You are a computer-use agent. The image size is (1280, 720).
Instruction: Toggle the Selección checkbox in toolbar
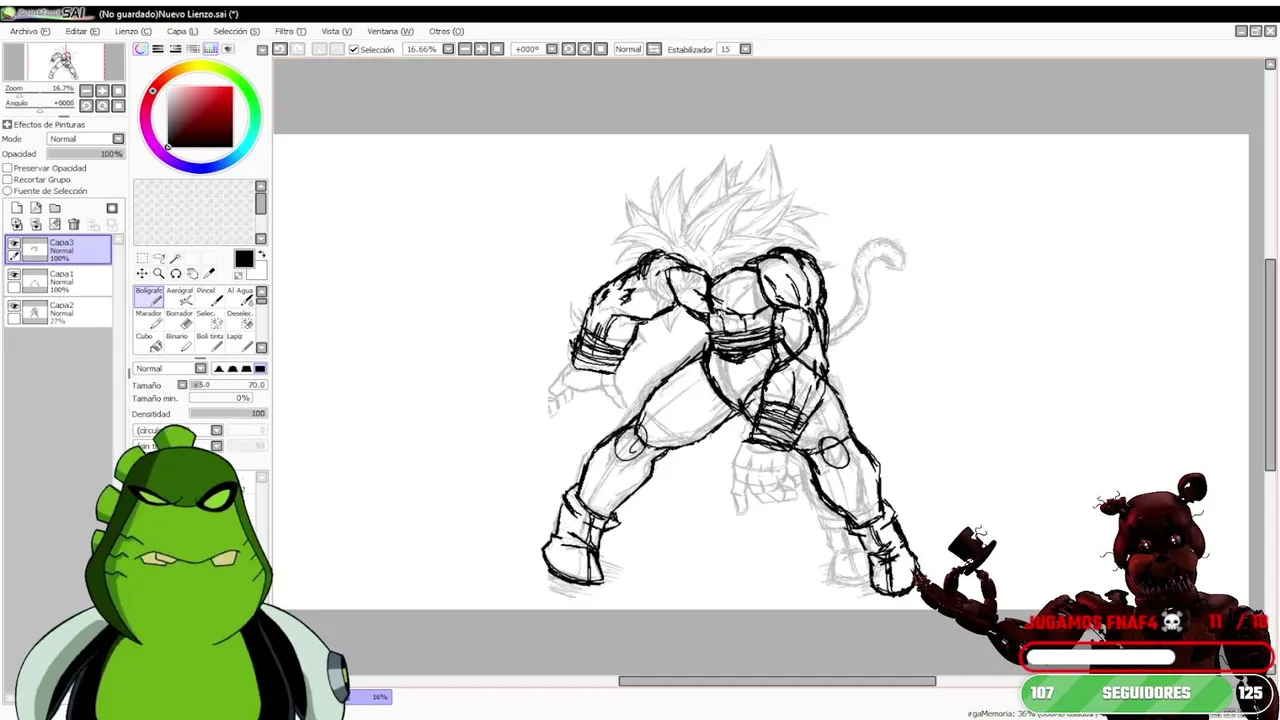point(353,49)
